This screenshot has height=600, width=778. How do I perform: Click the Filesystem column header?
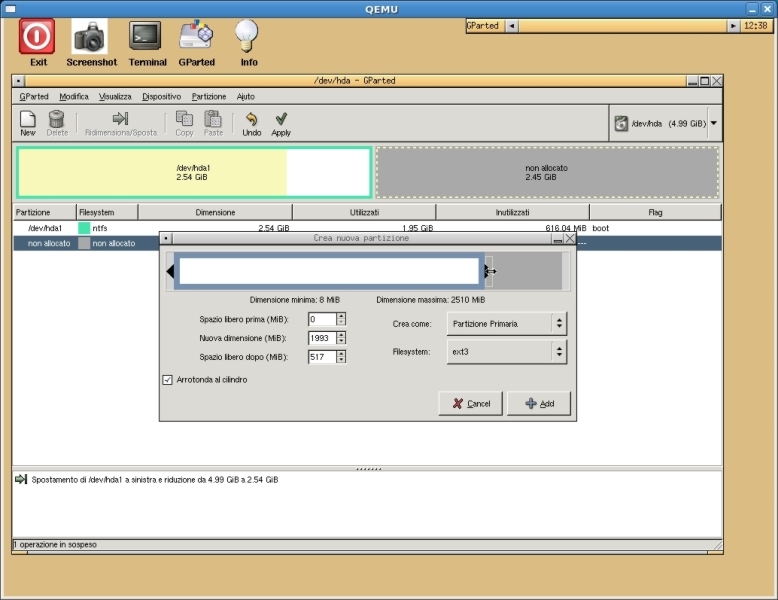[x=107, y=212]
